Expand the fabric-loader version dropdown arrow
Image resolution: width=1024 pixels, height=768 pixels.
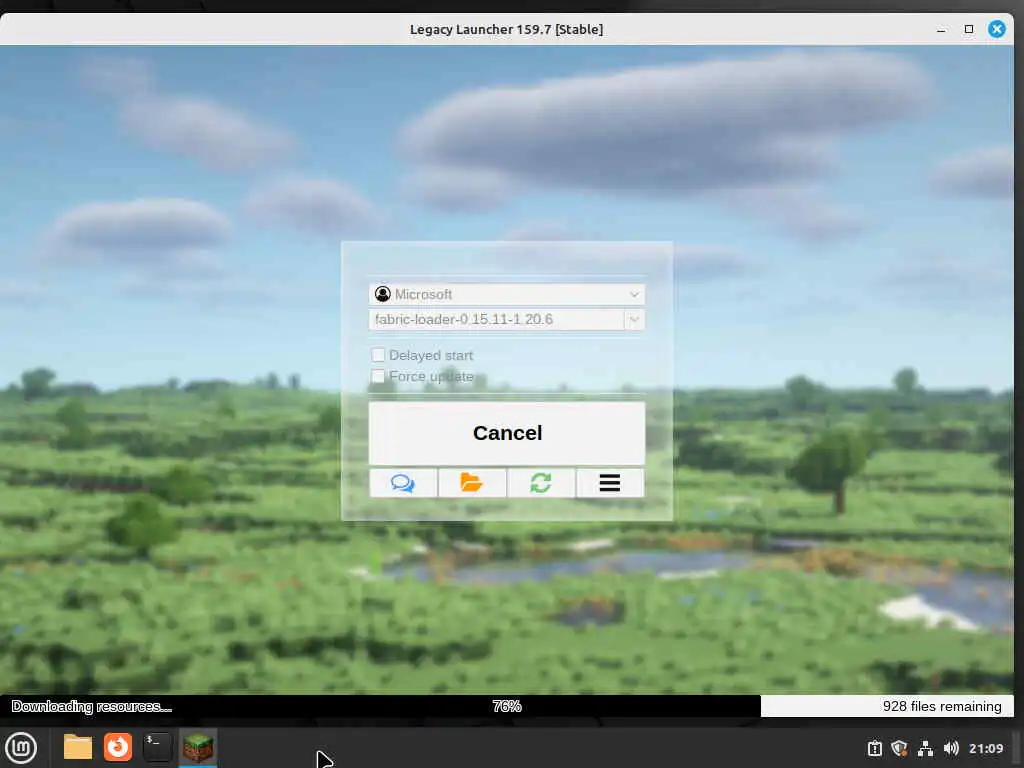pos(634,319)
